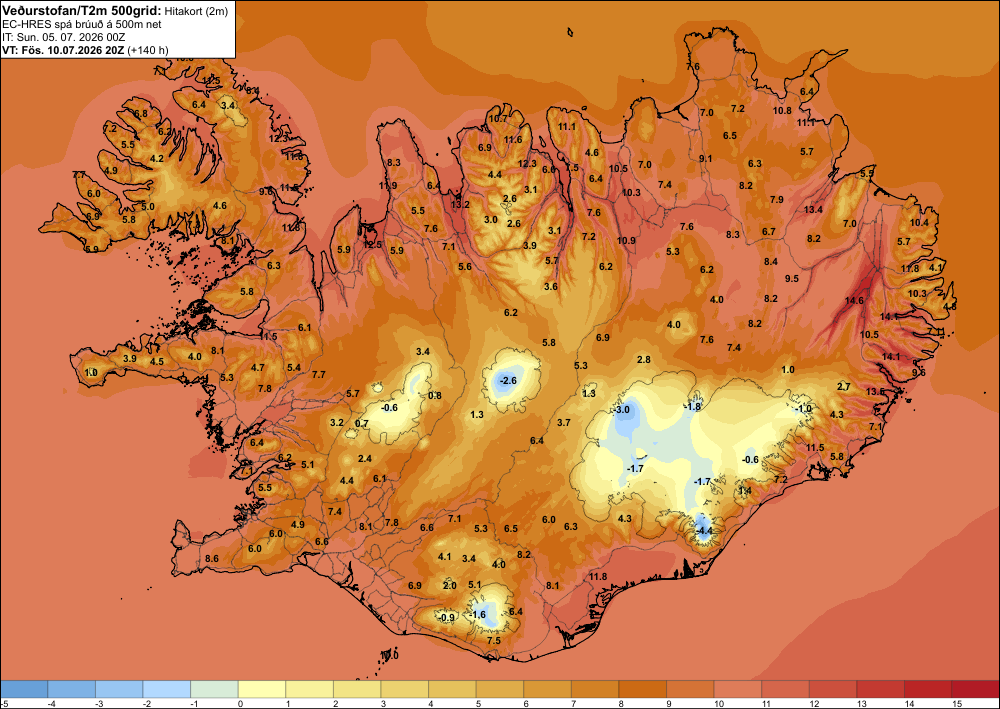Click the legend color swatch between -1 and 0
The height and width of the screenshot is (709, 1000).
[x=214, y=689]
